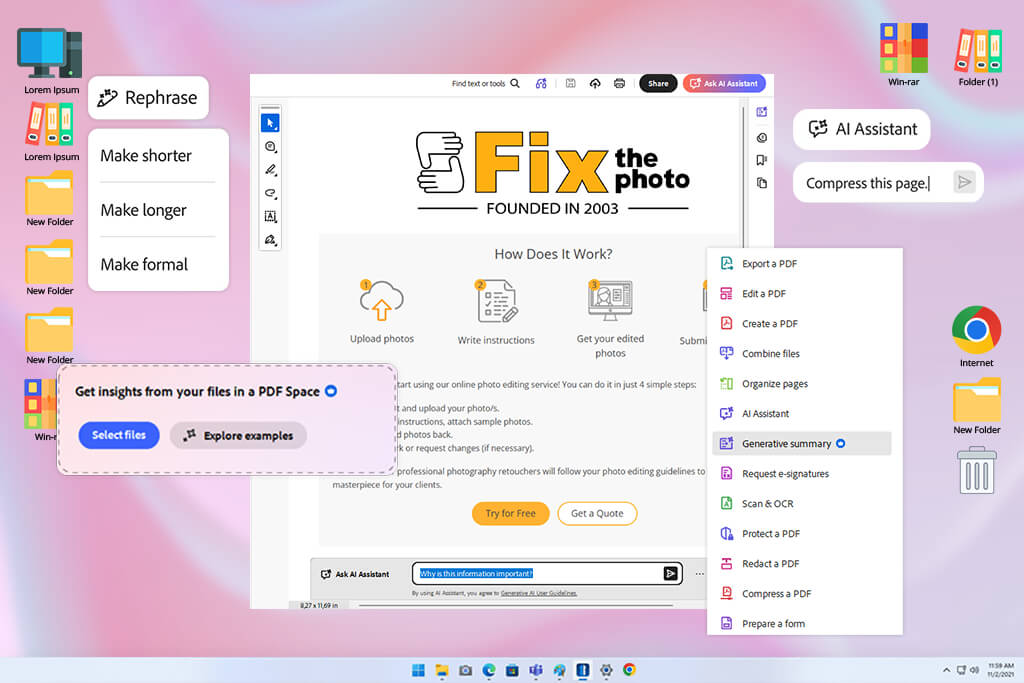
Task: Click the send arrow beside 'Compress this page'
Action: tap(964, 182)
